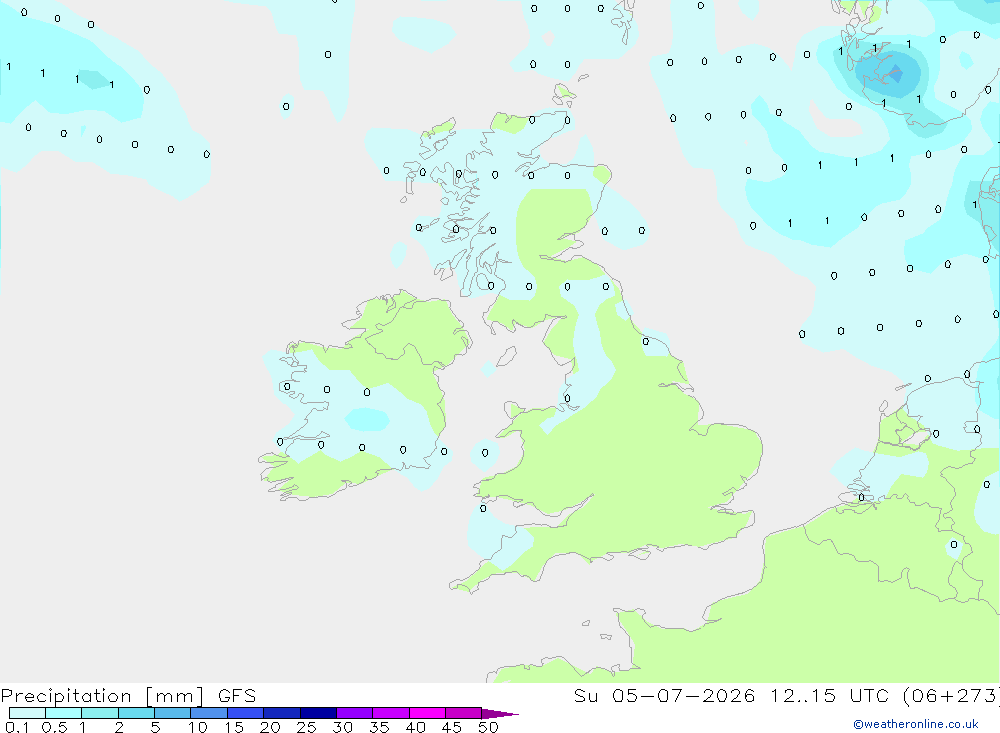This screenshot has width=1000, height=733.
Task: Select the 35–40 mm violet legend swatch
Action: 391,713
